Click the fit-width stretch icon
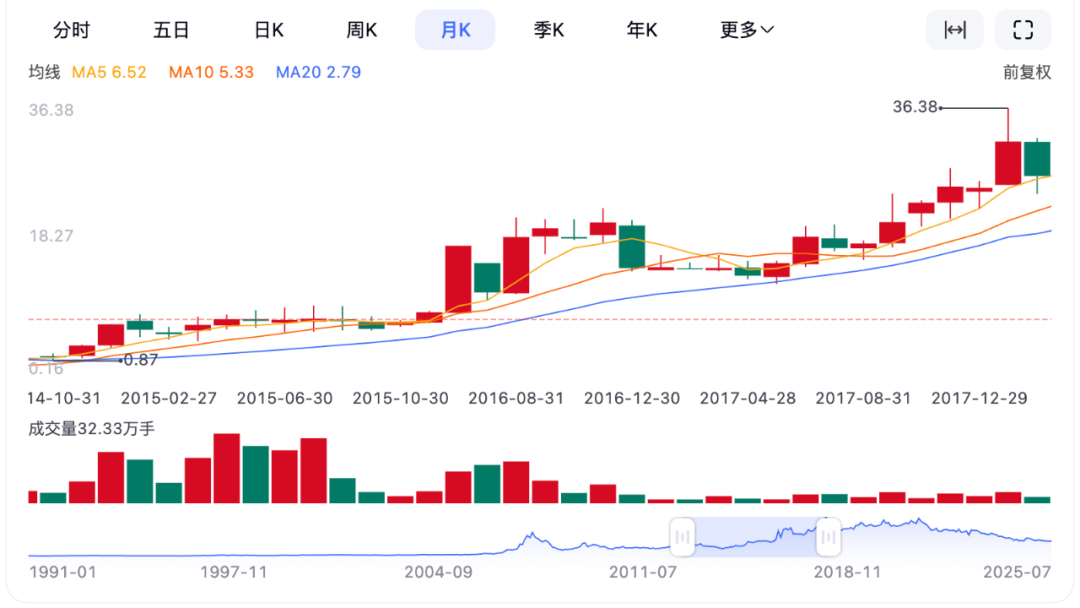 955,30
